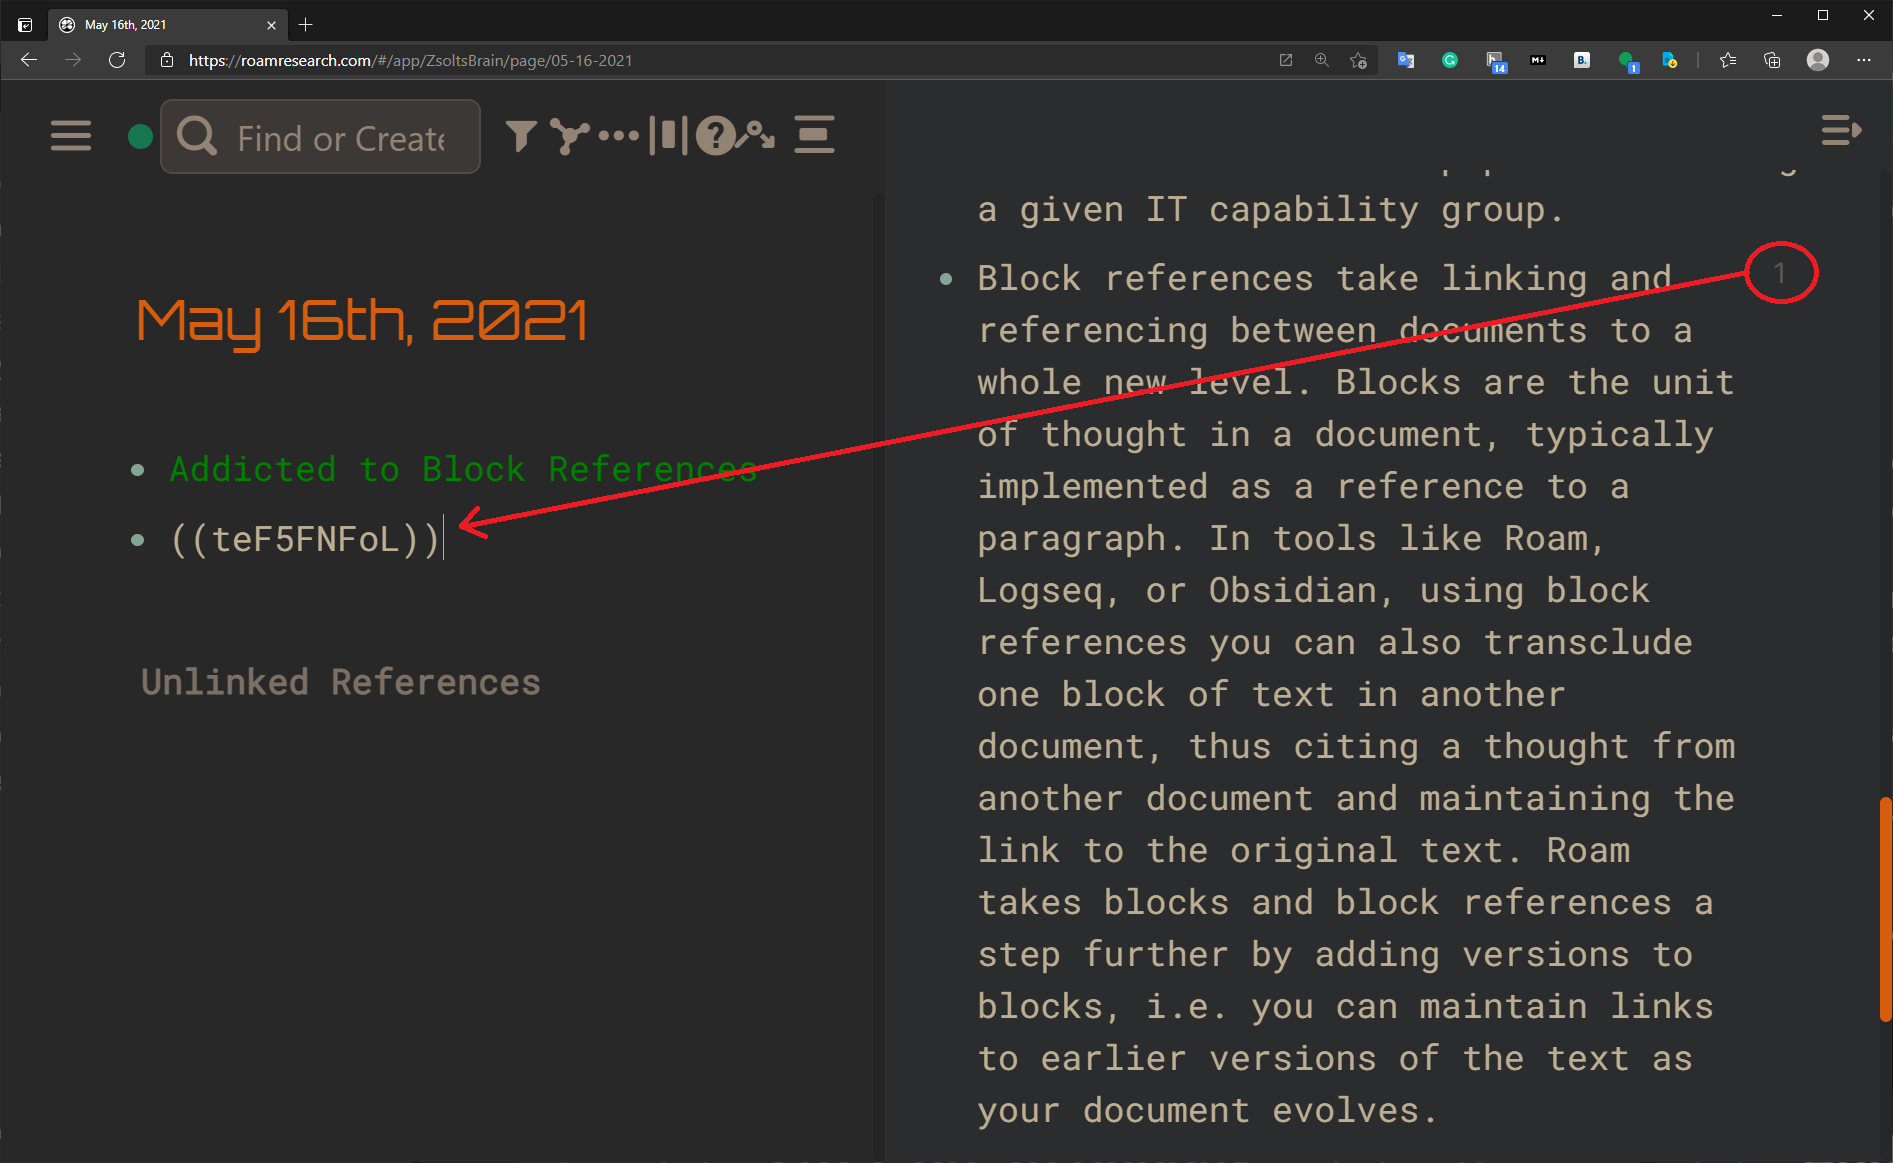The height and width of the screenshot is (1163, 1893).
Task: Open the filter icon in Roam's toolbar
Action: [520, 136]
